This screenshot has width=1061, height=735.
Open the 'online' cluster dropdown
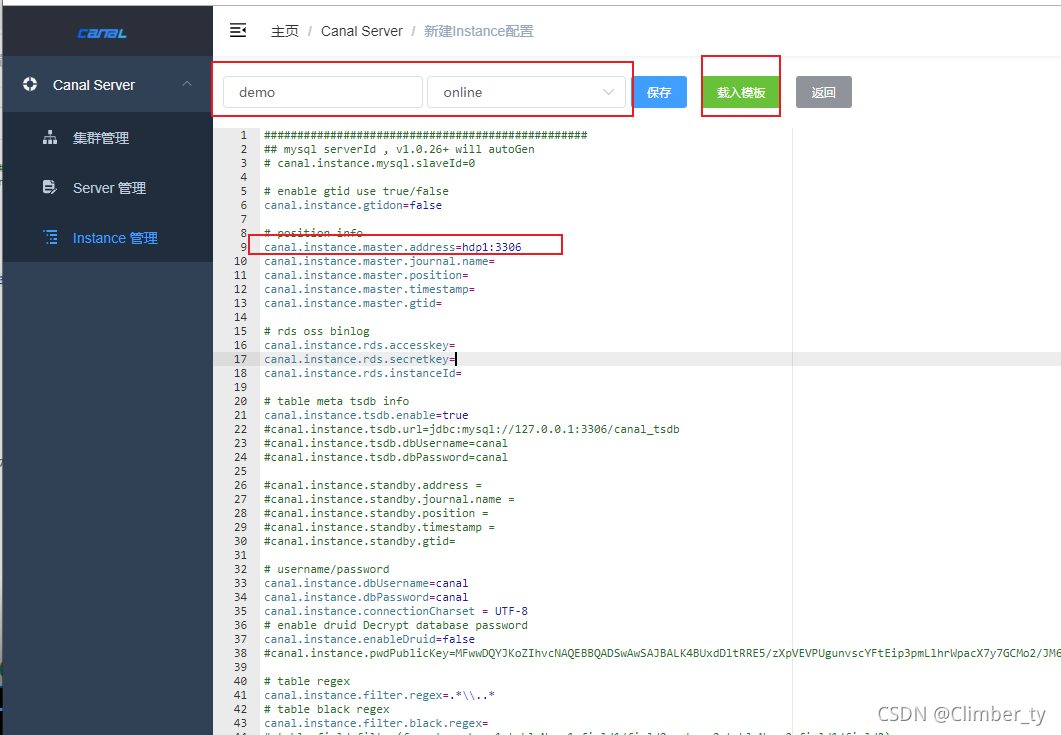[526, 92]
